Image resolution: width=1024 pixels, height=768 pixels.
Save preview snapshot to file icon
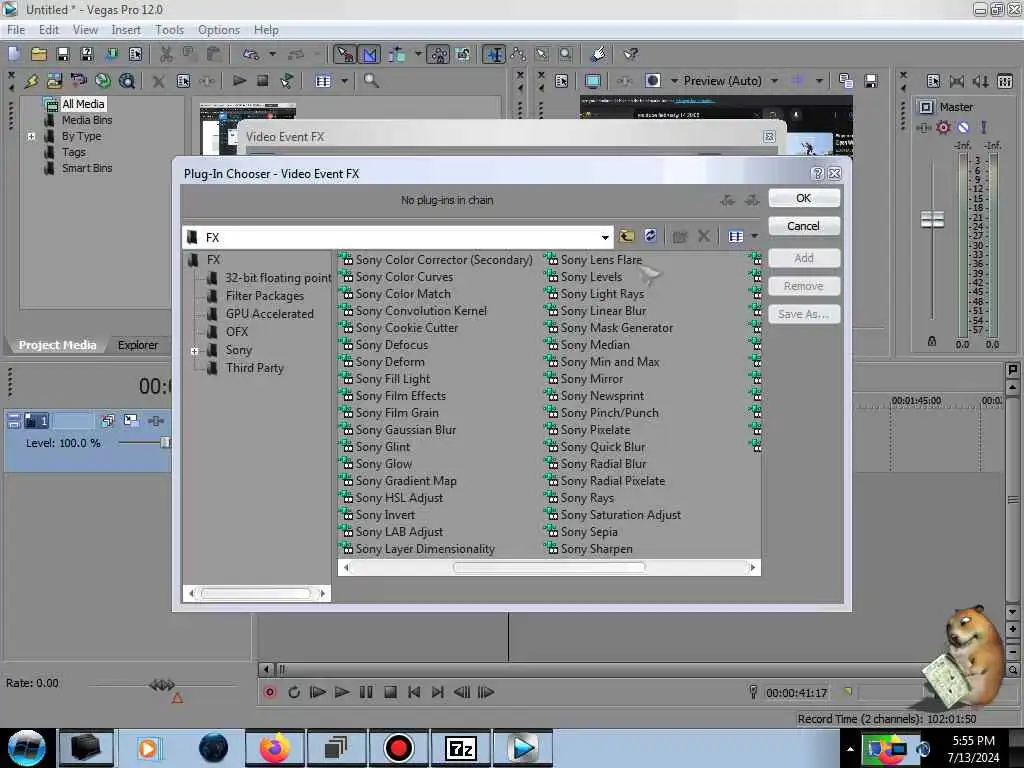pyautogui.click(x=871, y=81)
